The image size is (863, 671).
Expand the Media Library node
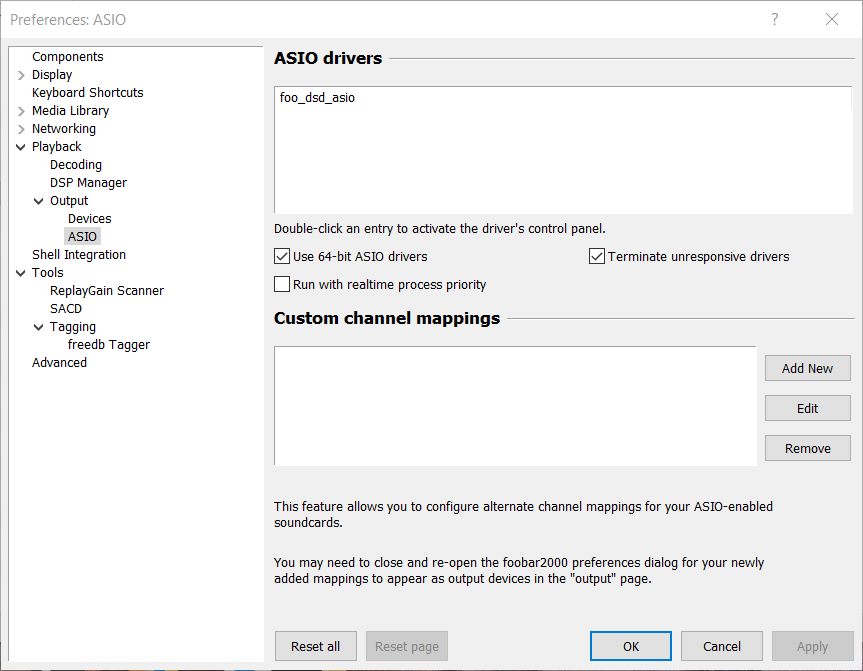click(22, 111)
